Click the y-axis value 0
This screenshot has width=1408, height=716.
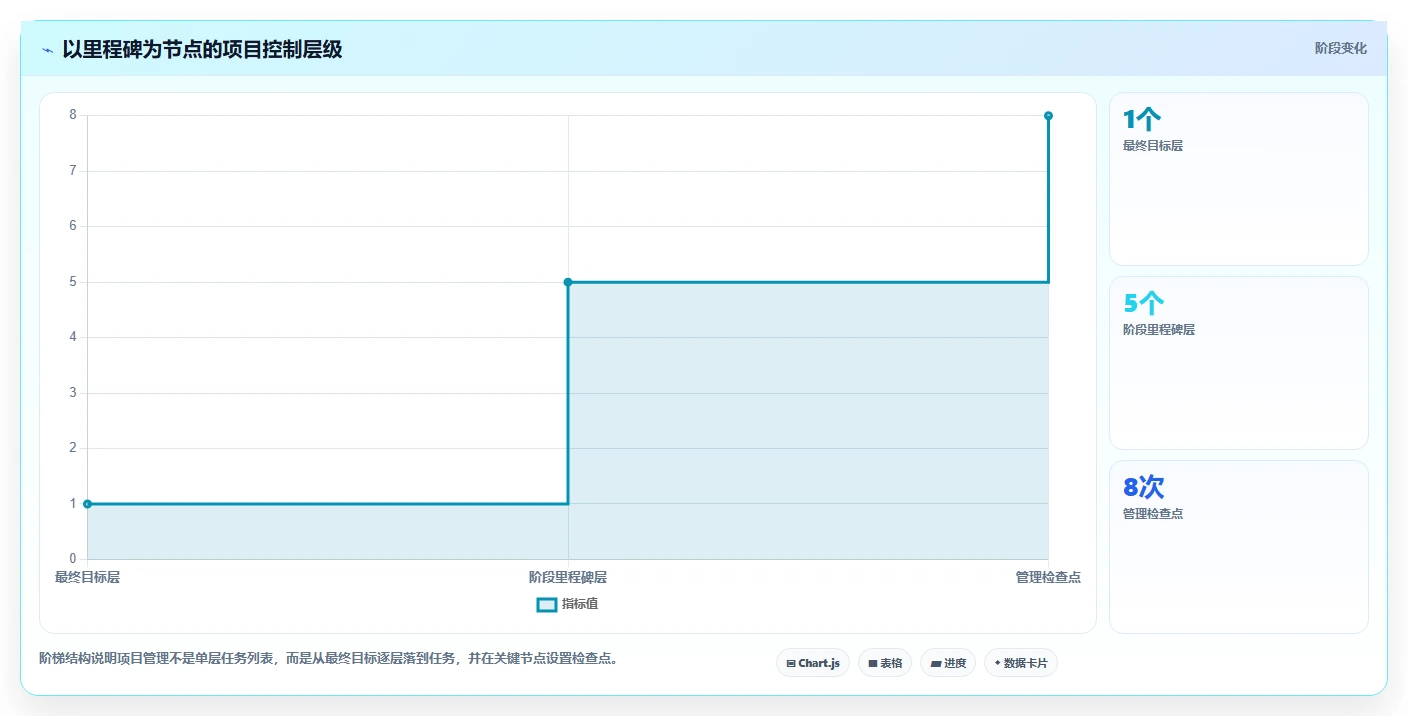click(x=73, y=559)
